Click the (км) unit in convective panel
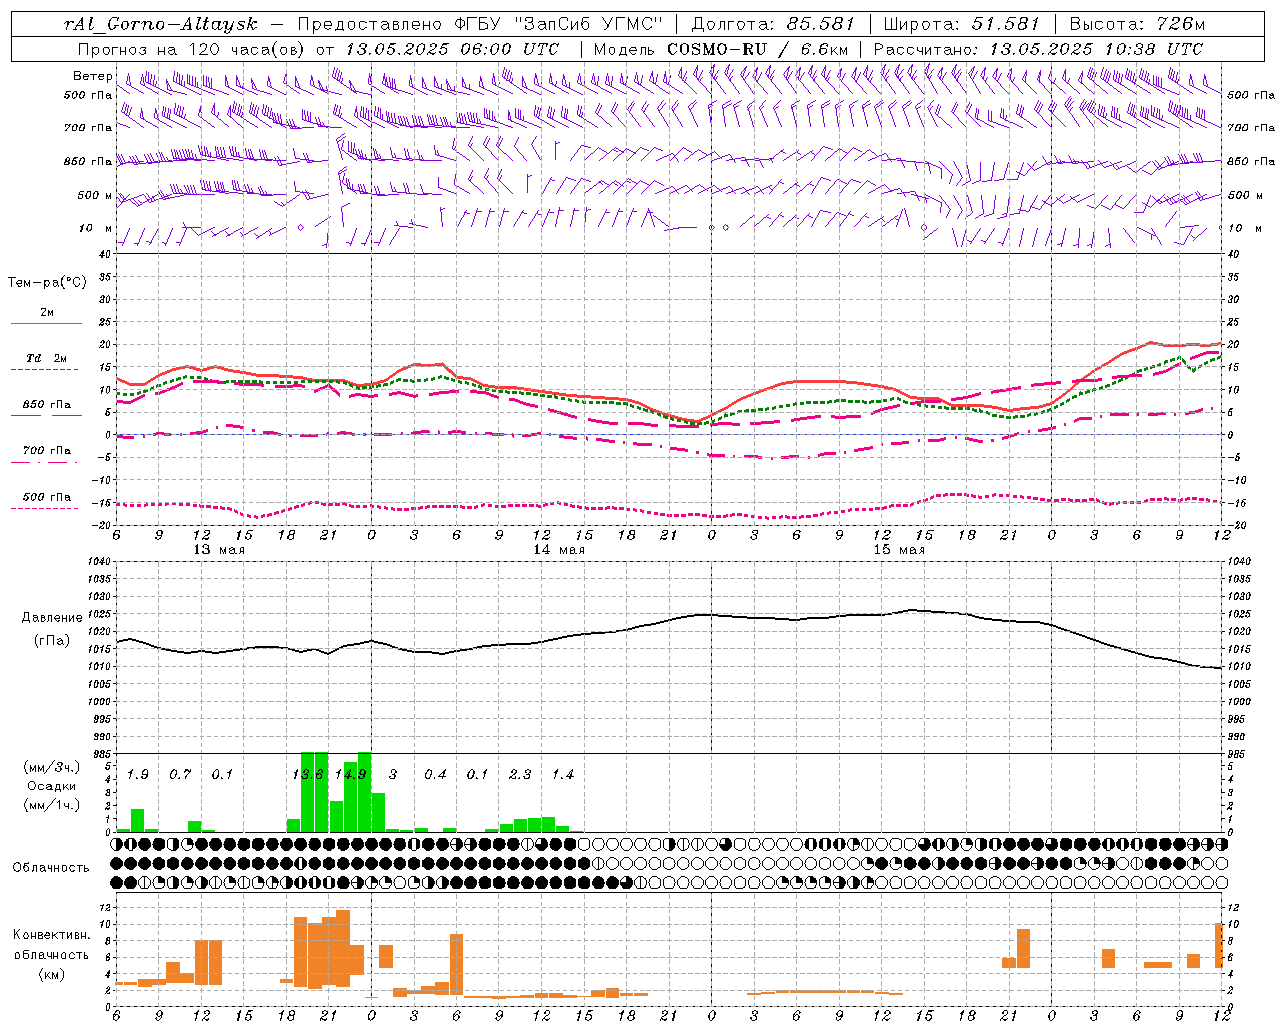The image size is (1280, 1024). (x=51, y=974)
